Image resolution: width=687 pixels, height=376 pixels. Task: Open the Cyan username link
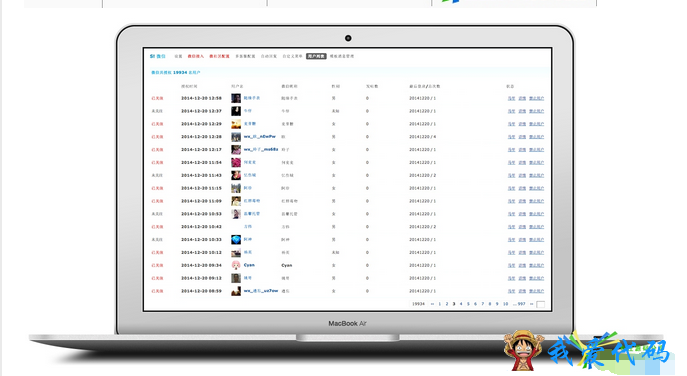coord(249,265)
